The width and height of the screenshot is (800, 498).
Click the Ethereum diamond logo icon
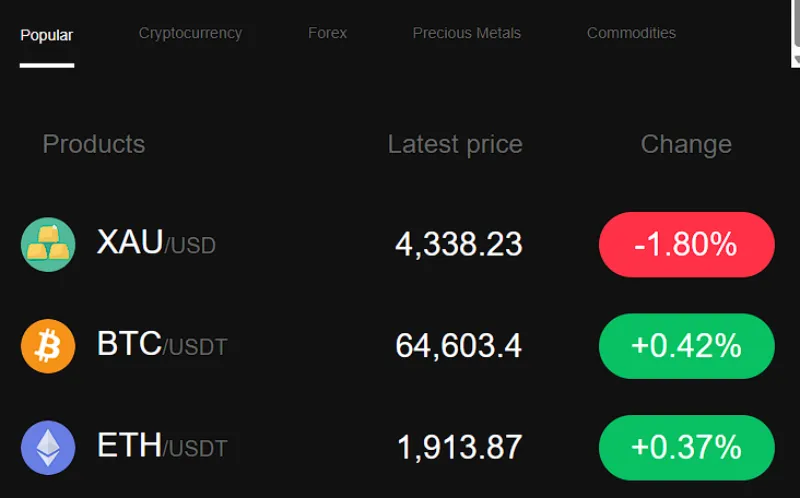click(48, 447)
